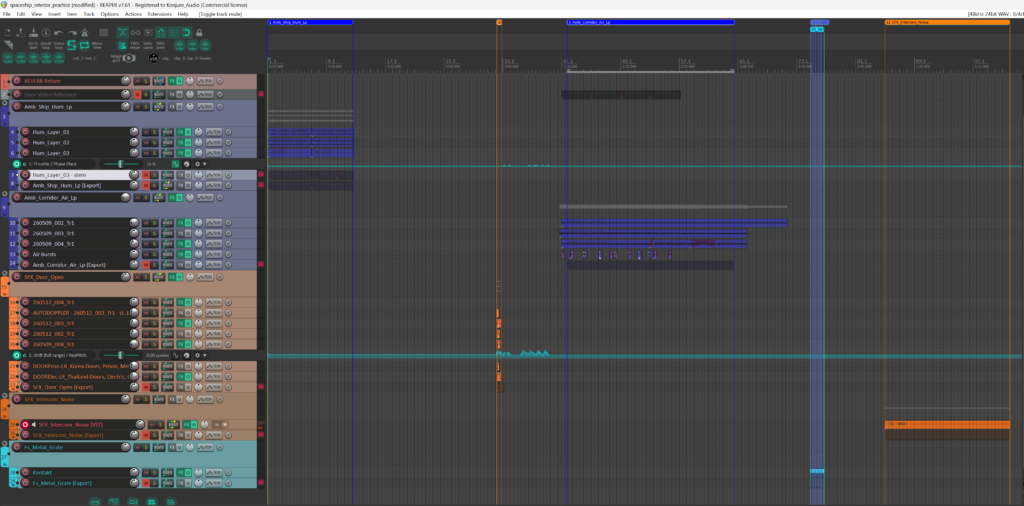The width and height of the screenshot is (1024, 506).
Task: Select the Amb_Corridor_Air_Lp region in the ruler
Action: [650, 22]
